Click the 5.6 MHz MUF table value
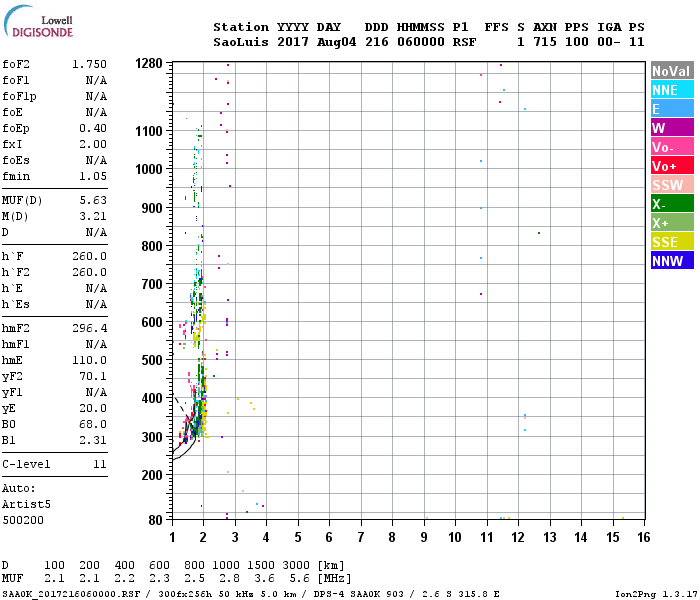This screenshot has height=600, width=700. click(300, 579)
